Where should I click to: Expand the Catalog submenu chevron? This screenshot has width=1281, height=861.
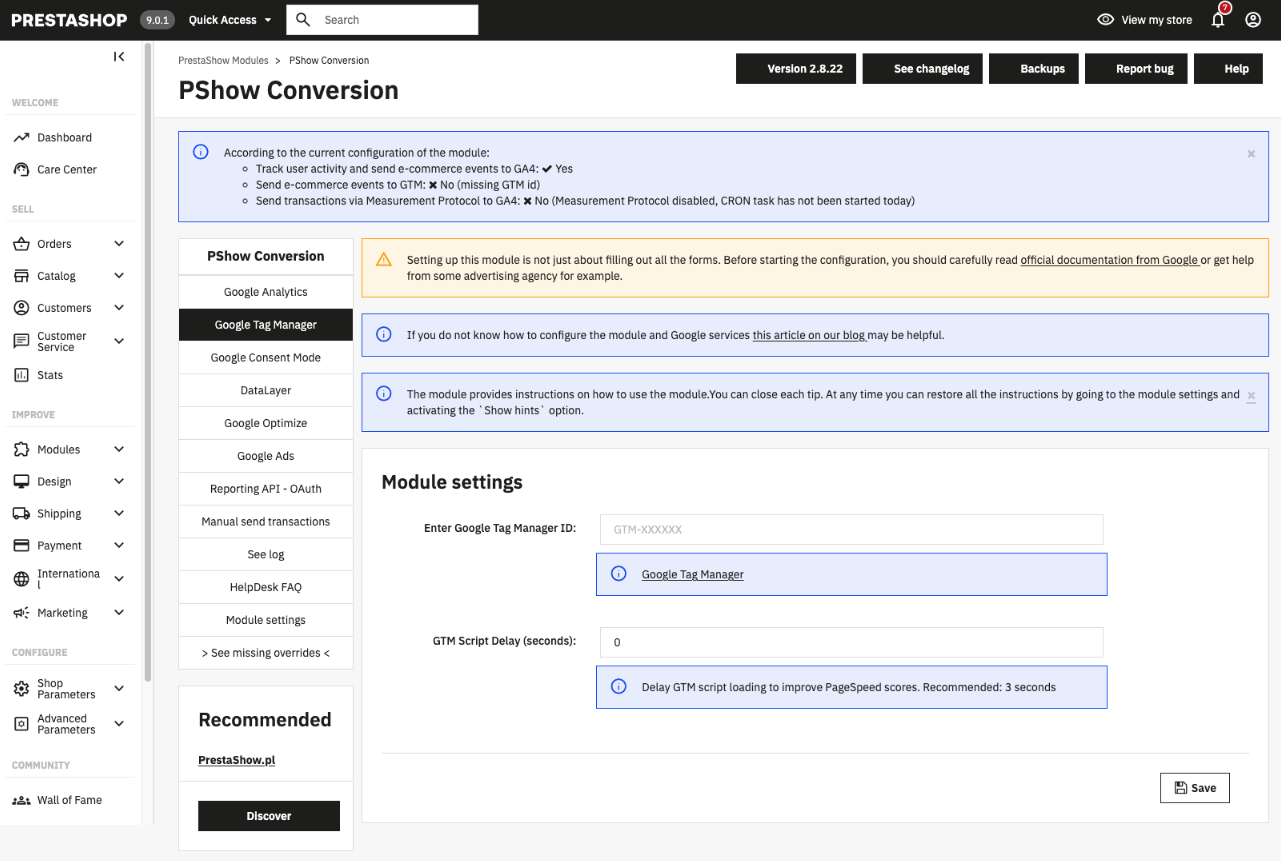[119, 276]
